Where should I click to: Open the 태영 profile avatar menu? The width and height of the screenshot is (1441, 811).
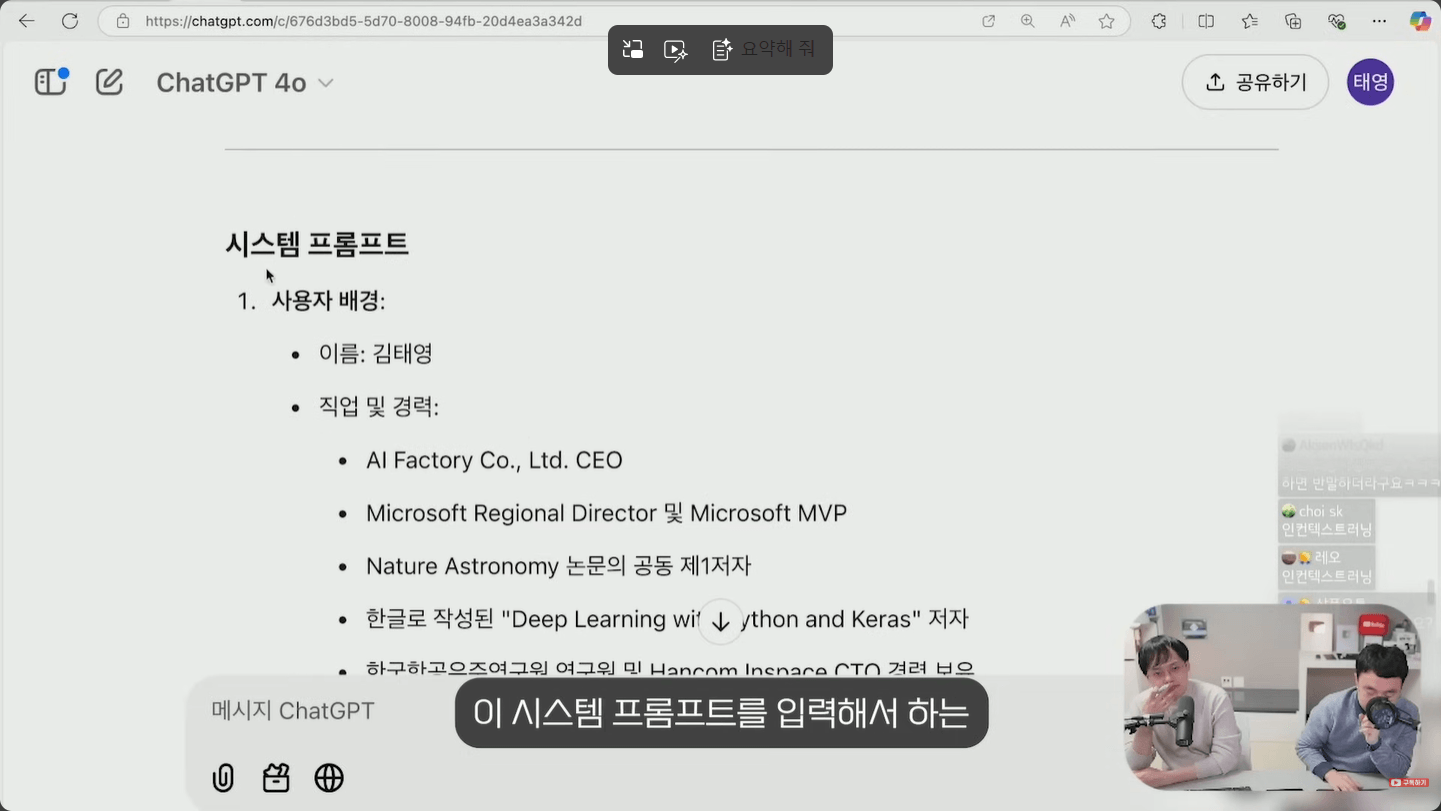click(x=1370, y=82)
